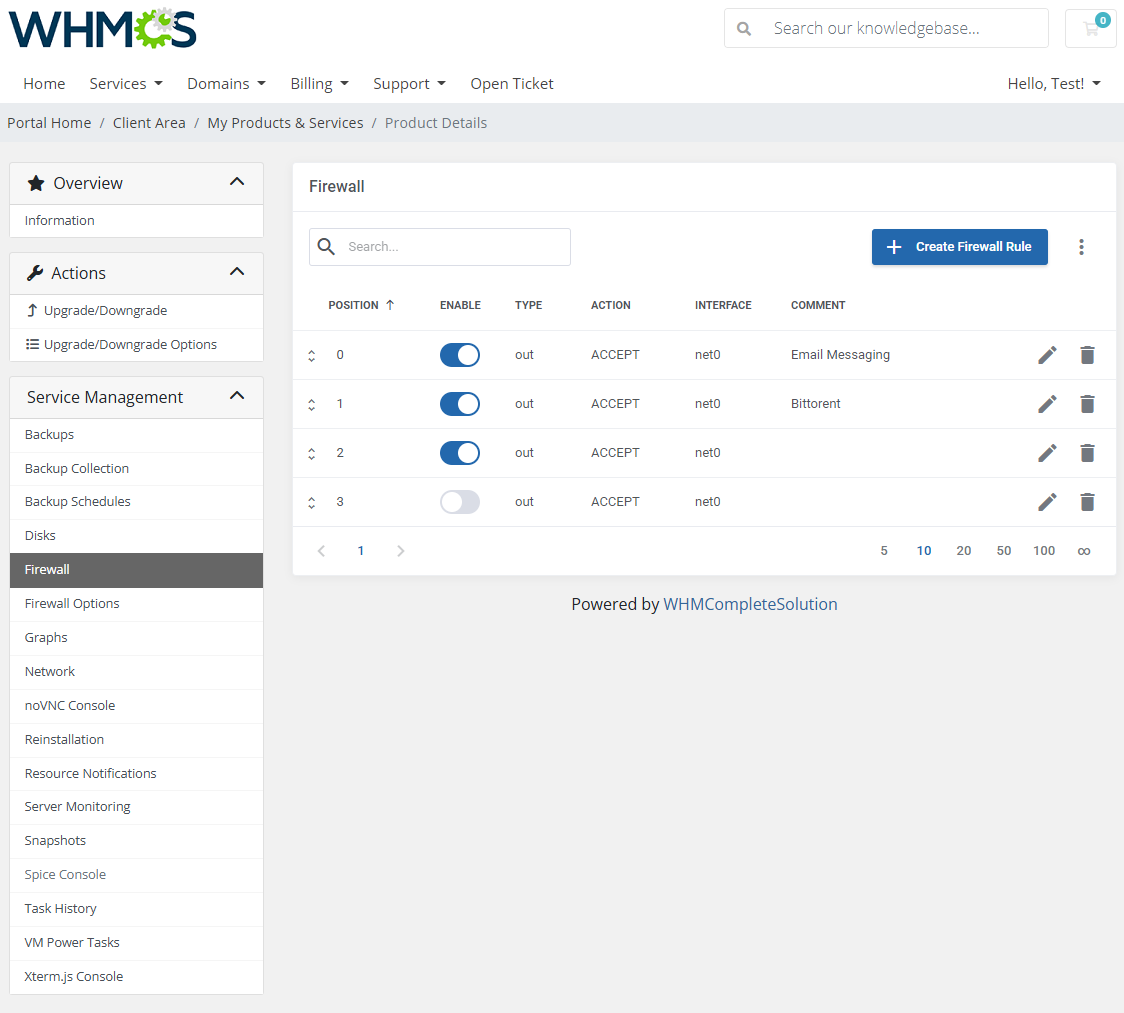Edit the Email Messaging rule
The image size is (1124, 1013).
pos(1047,355)
